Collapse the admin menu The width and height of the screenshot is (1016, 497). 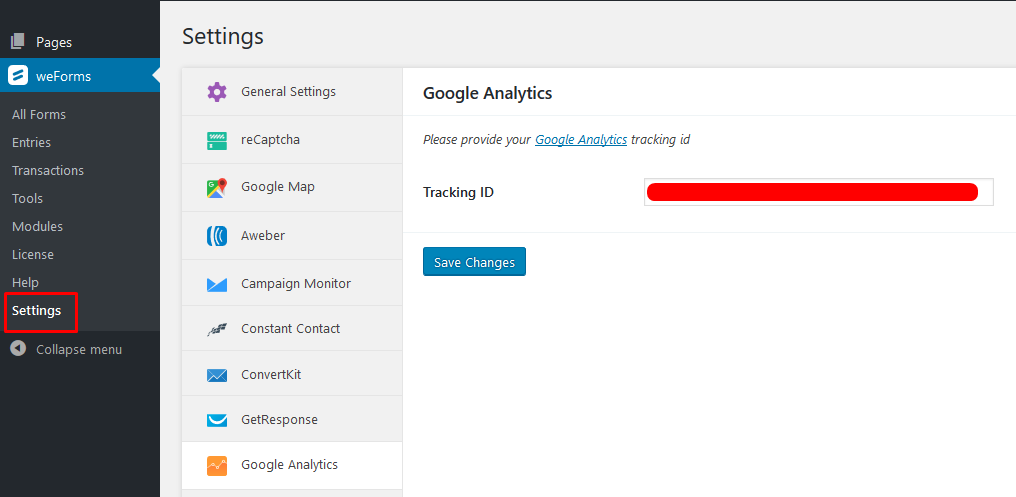pos(66,349)
